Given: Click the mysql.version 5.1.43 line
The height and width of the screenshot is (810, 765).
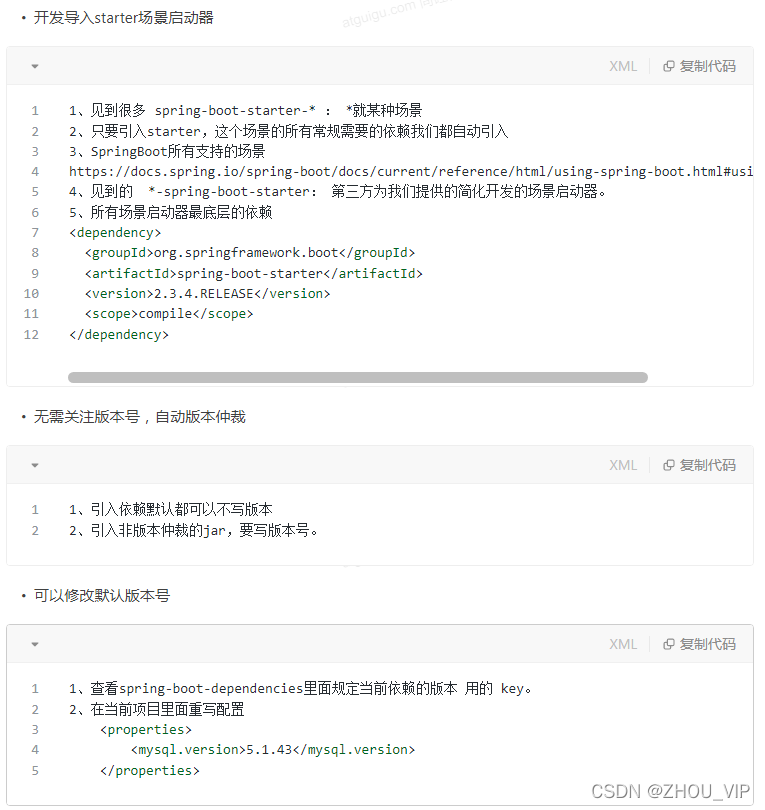Looking at the screenshot, I should 273,750.
